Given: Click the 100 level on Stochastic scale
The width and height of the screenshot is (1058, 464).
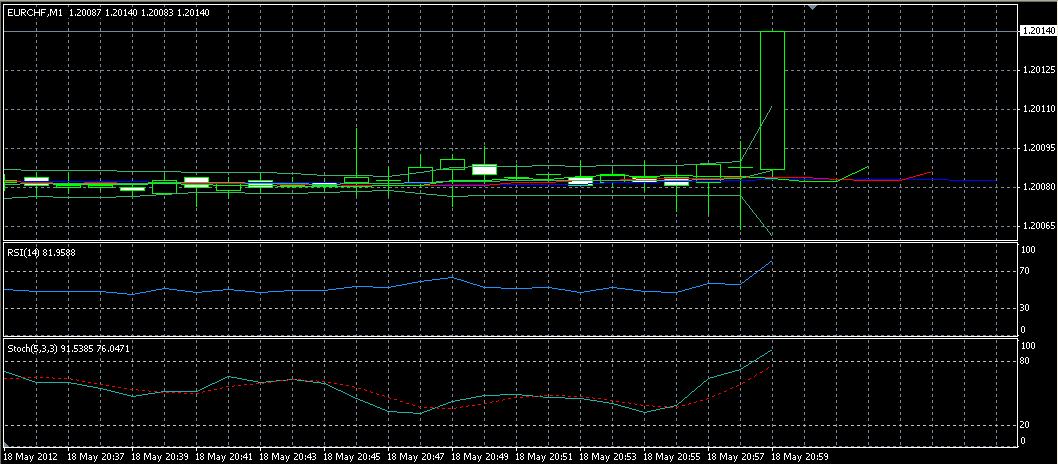Looking at the screenshot, I should [1030, 345].
